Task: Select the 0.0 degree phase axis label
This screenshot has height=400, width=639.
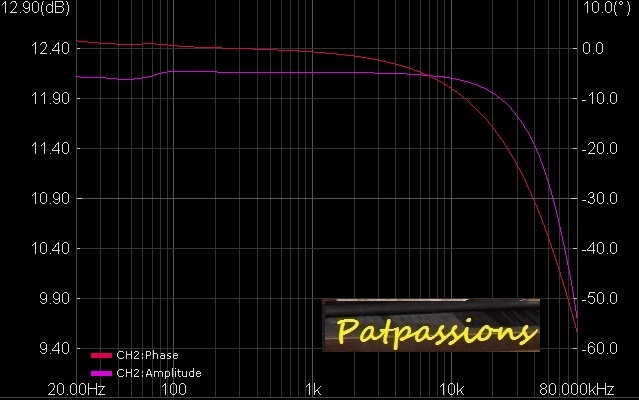Action: tap(593, 49)
